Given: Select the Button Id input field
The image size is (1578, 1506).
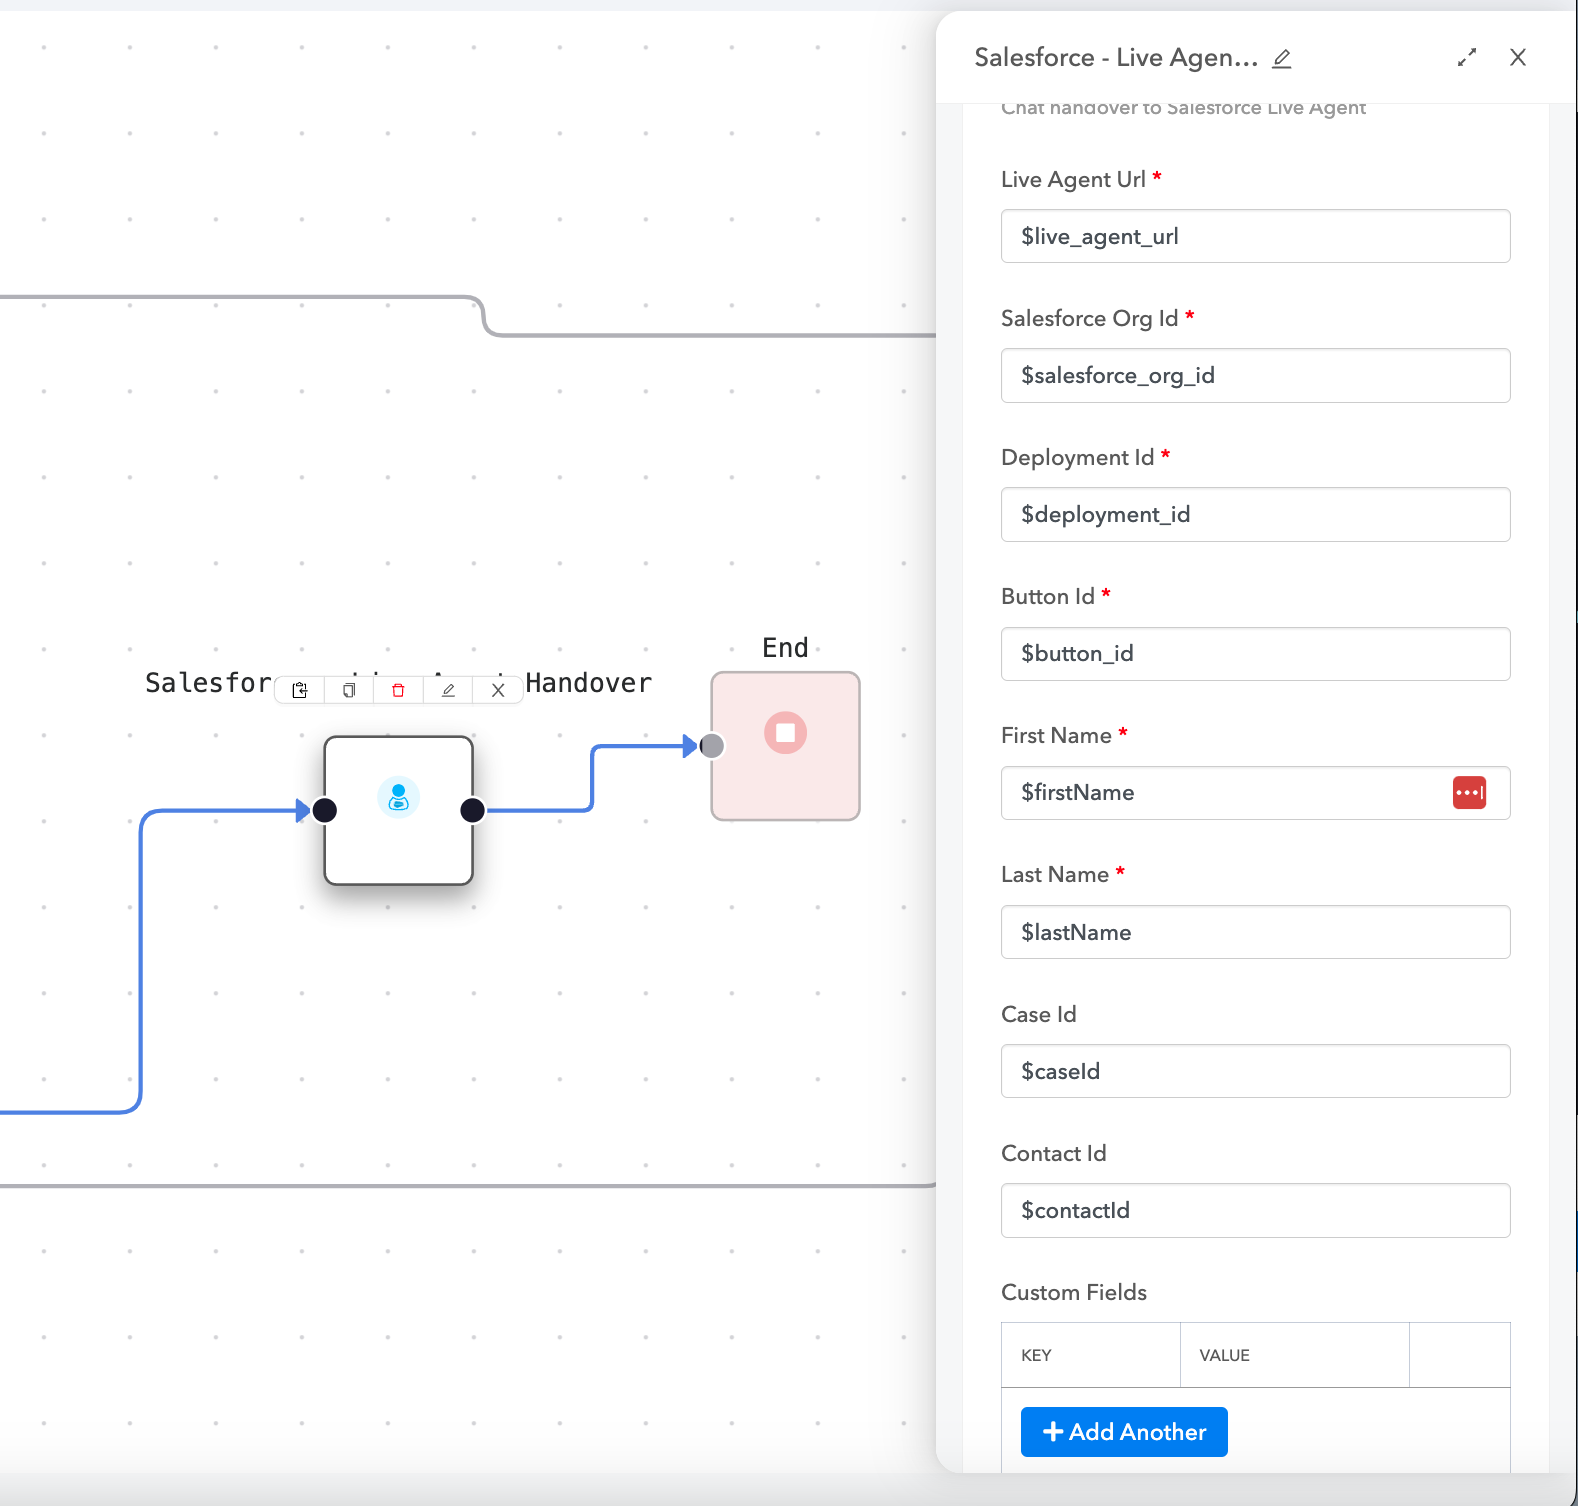Looking at the screenshot, I should [1254, 654].
